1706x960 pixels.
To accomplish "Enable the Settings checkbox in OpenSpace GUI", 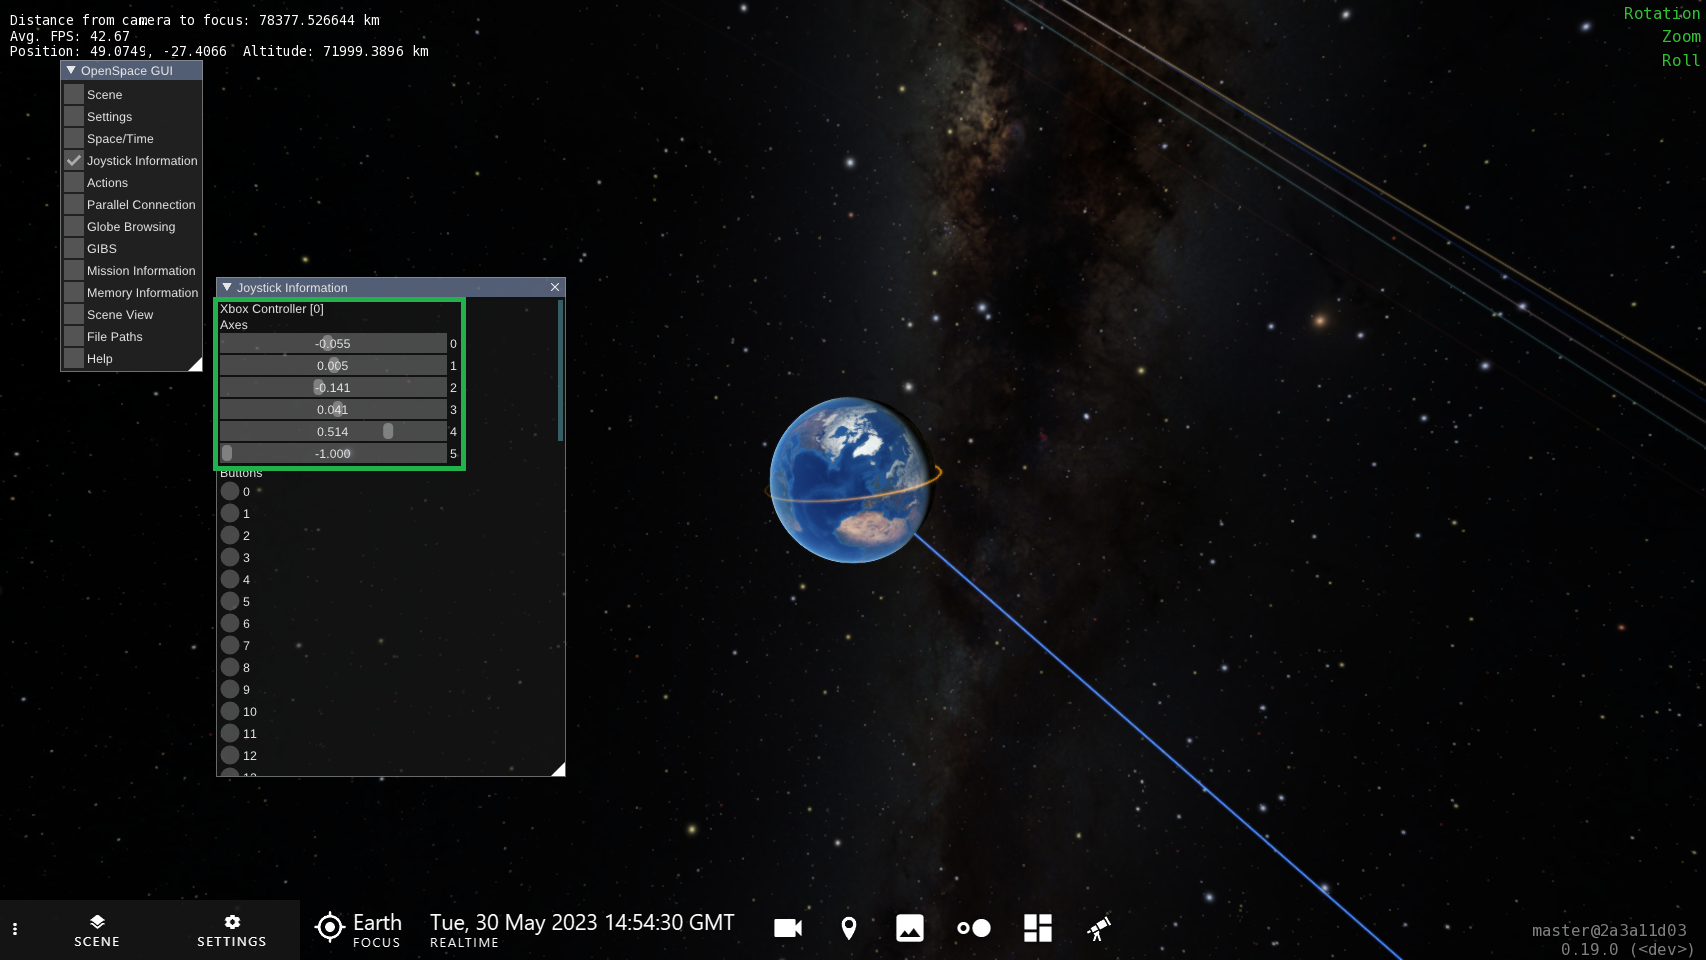I will 74,116.
